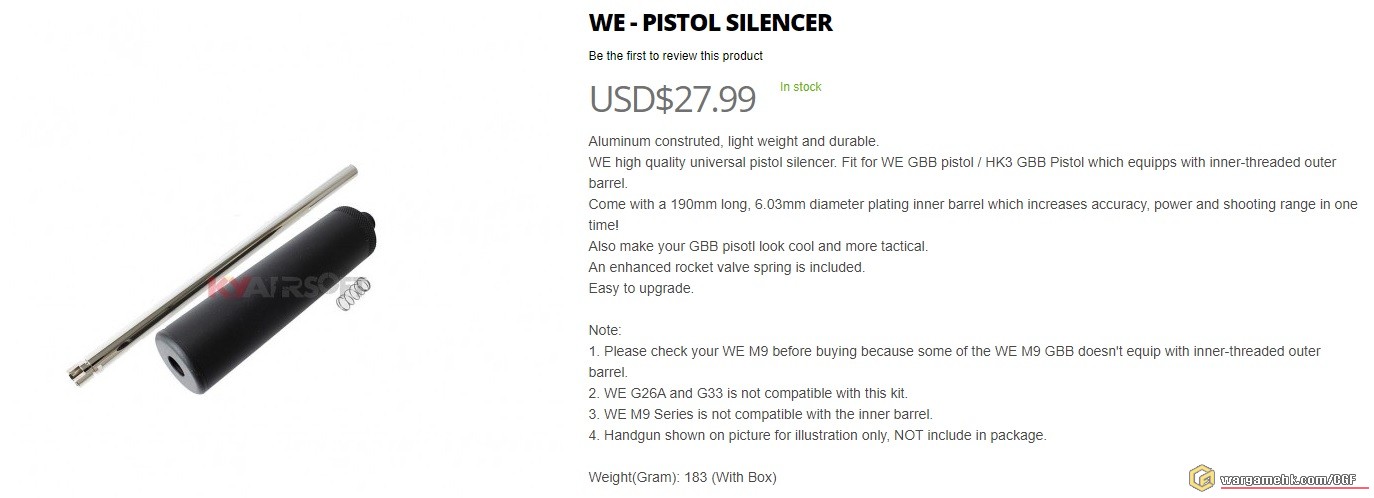The height and width of the screenshot is (498, 1374).
Task: Click the "Note:" heading
Action: [x=605, y=330]
